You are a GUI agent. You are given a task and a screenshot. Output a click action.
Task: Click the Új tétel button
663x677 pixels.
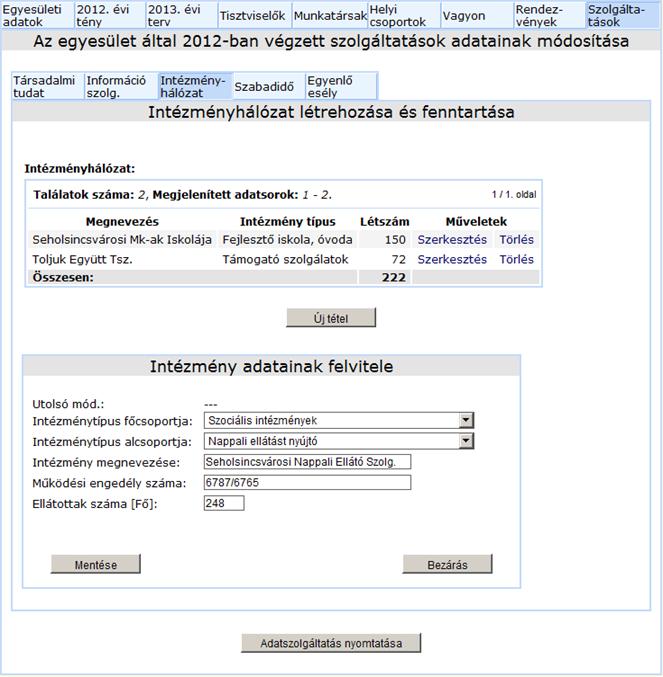pyautogui.click(x=331, y=318)
